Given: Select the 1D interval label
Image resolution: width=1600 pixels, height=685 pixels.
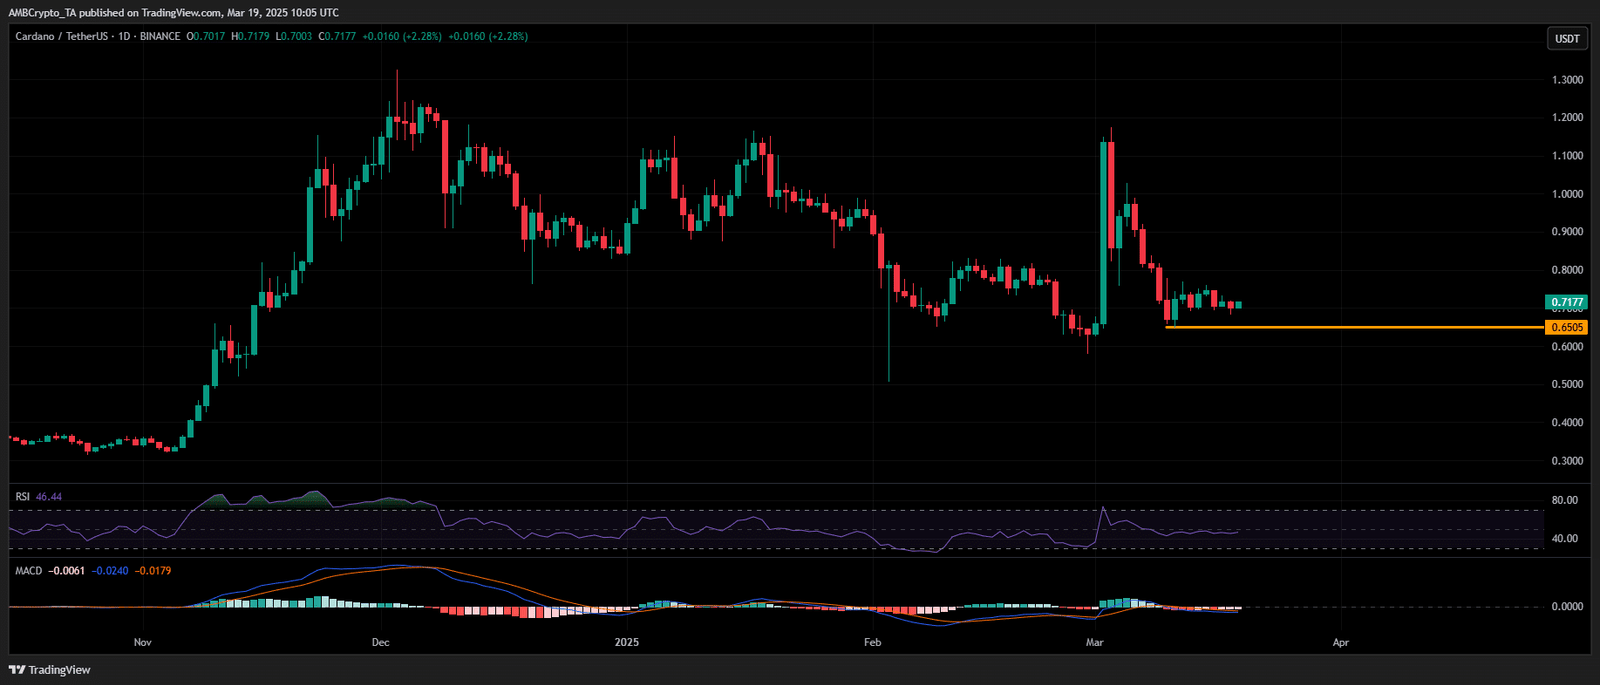Looking at the screenshot, I should 124,37.
